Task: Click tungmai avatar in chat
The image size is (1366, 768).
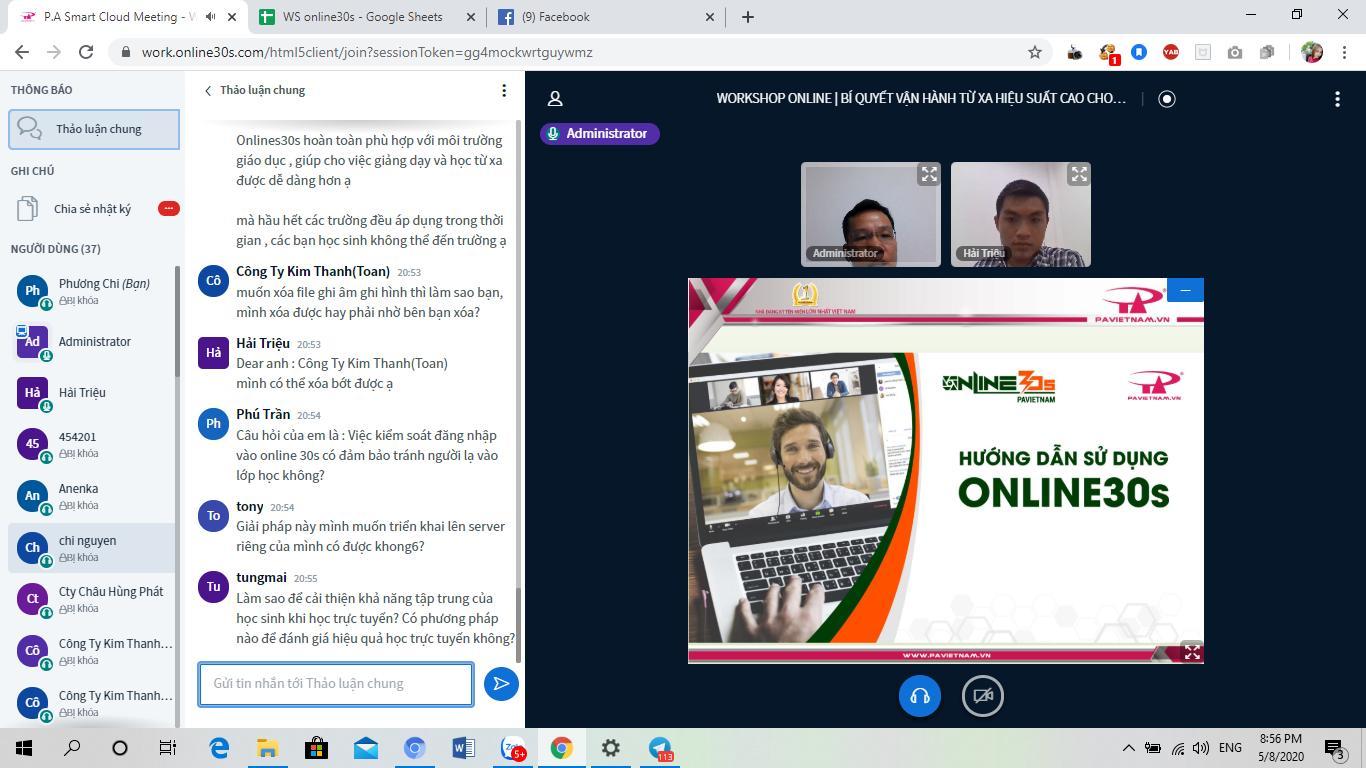Action: [x=213, y=587]
